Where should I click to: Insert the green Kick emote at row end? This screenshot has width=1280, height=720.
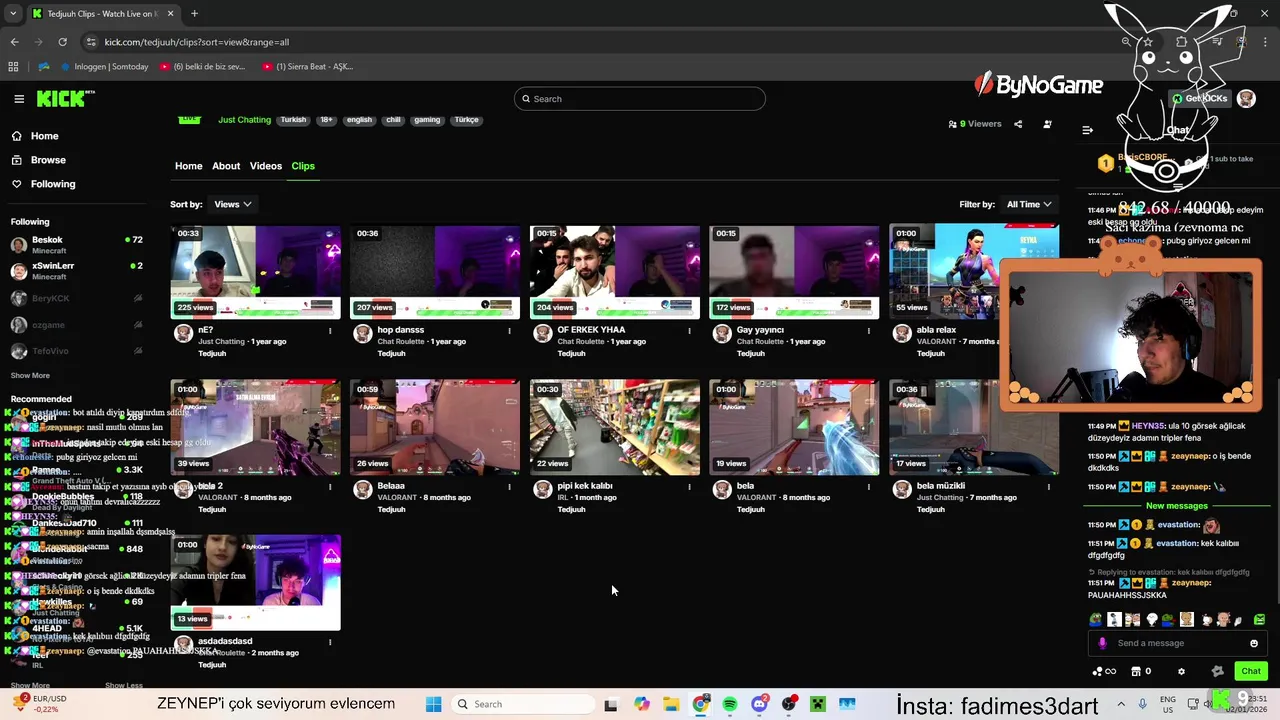[1259, 620]
